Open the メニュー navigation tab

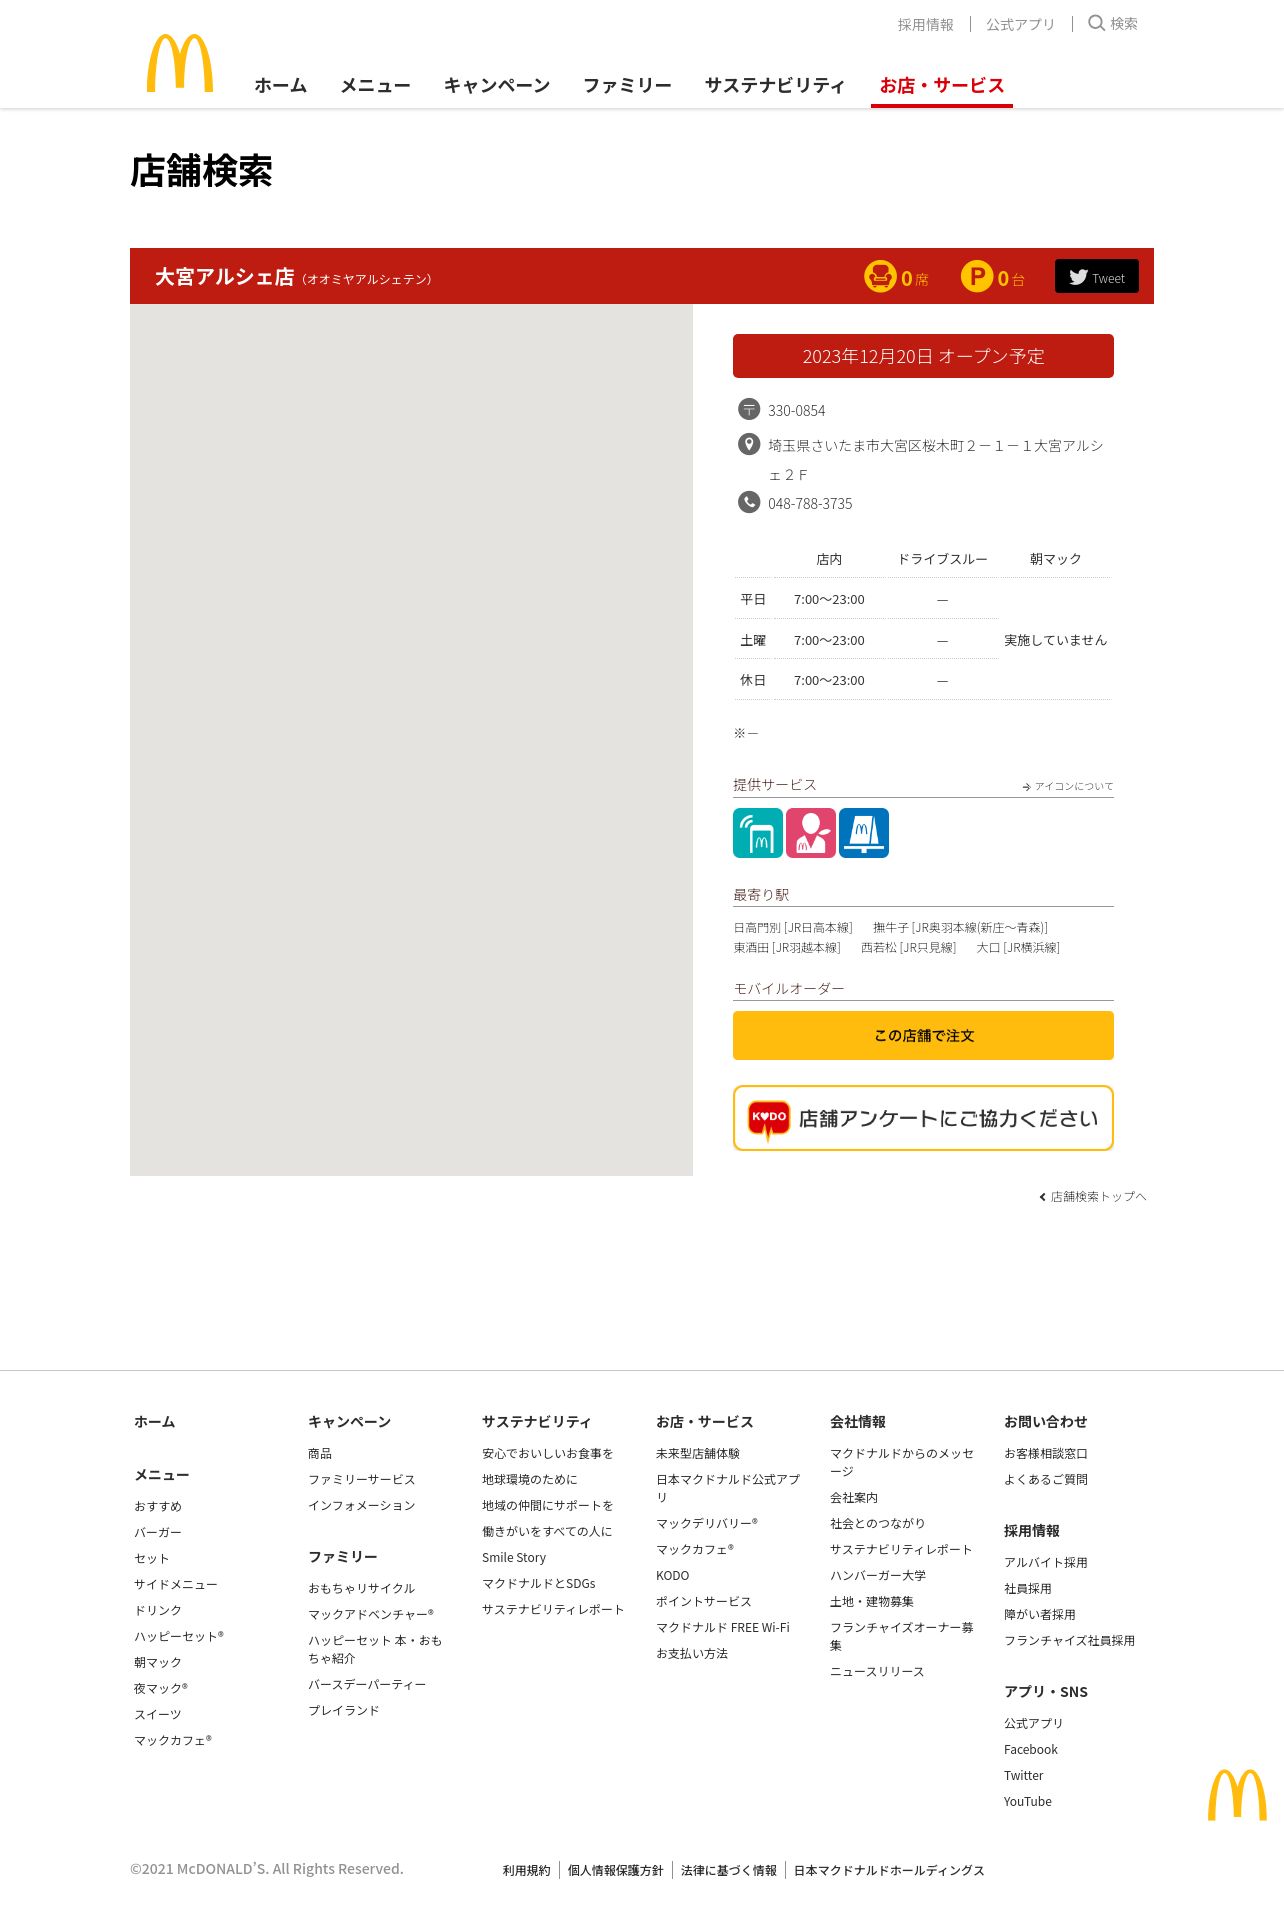point(376,86)
